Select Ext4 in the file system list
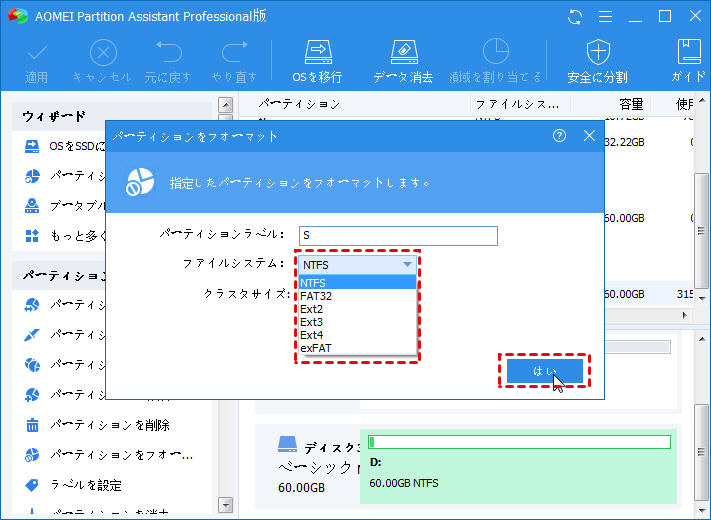Image resolution: width=711 pixels, height=520 pixels. coord(357,335)
